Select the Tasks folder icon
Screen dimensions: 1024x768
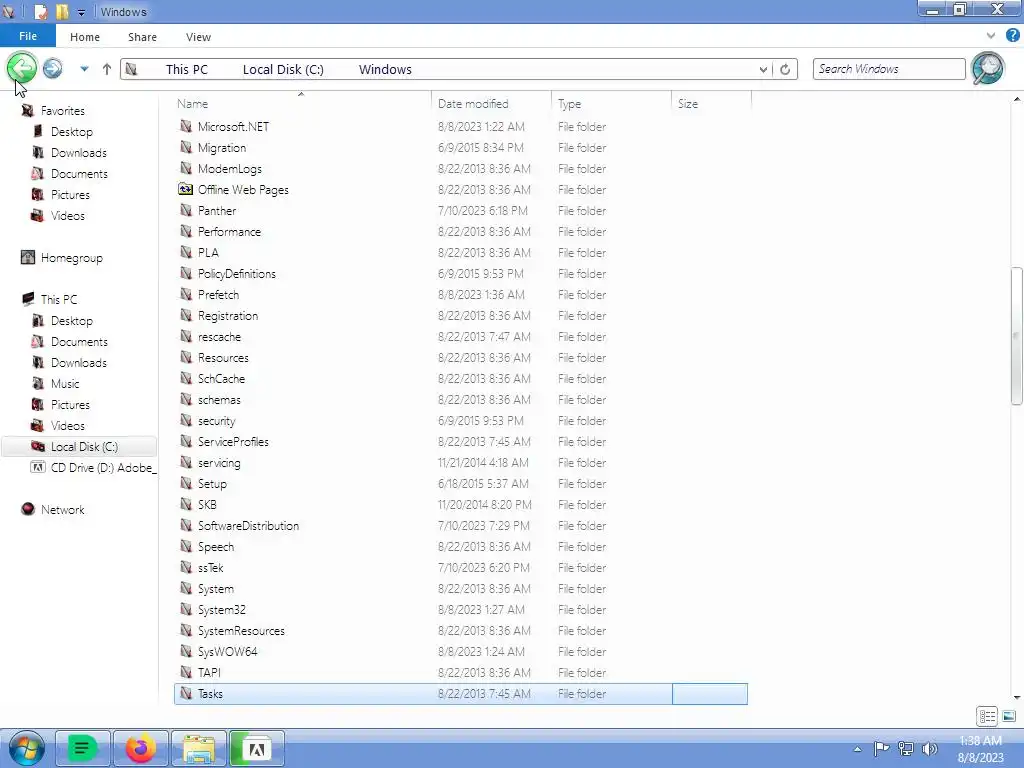(x=186, y=694)
